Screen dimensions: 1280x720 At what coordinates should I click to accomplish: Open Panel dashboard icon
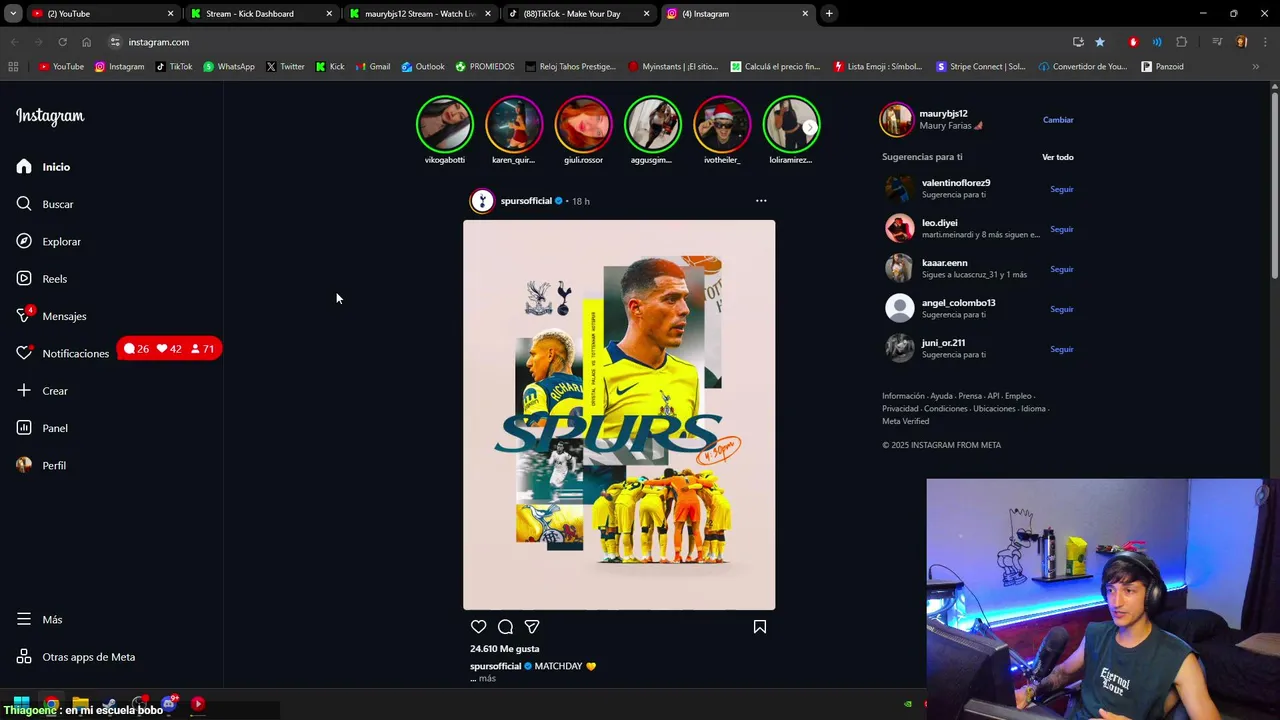[24, 428]
